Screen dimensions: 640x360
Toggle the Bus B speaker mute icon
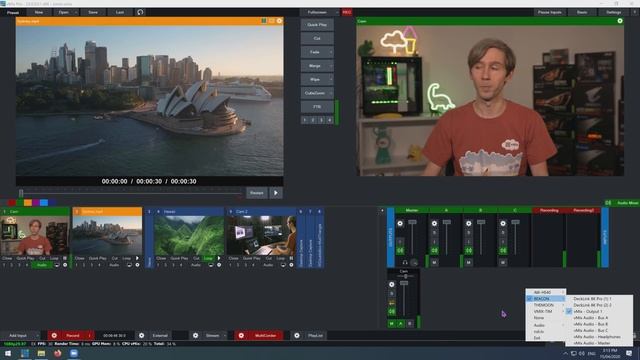(469, 250)
